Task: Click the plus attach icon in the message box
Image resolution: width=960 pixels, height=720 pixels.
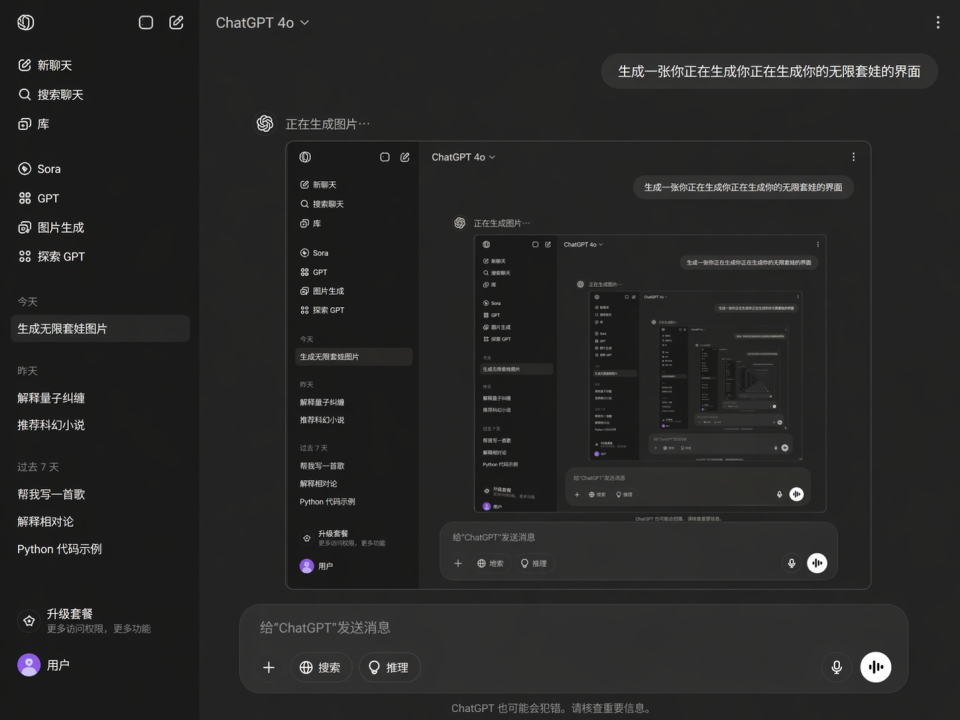Action: pyautogui.click(x=269, y=667)
